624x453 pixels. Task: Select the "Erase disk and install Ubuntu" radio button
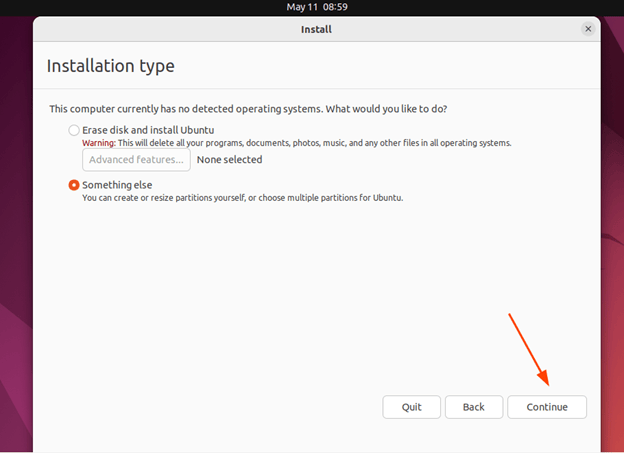click(74, 130)
